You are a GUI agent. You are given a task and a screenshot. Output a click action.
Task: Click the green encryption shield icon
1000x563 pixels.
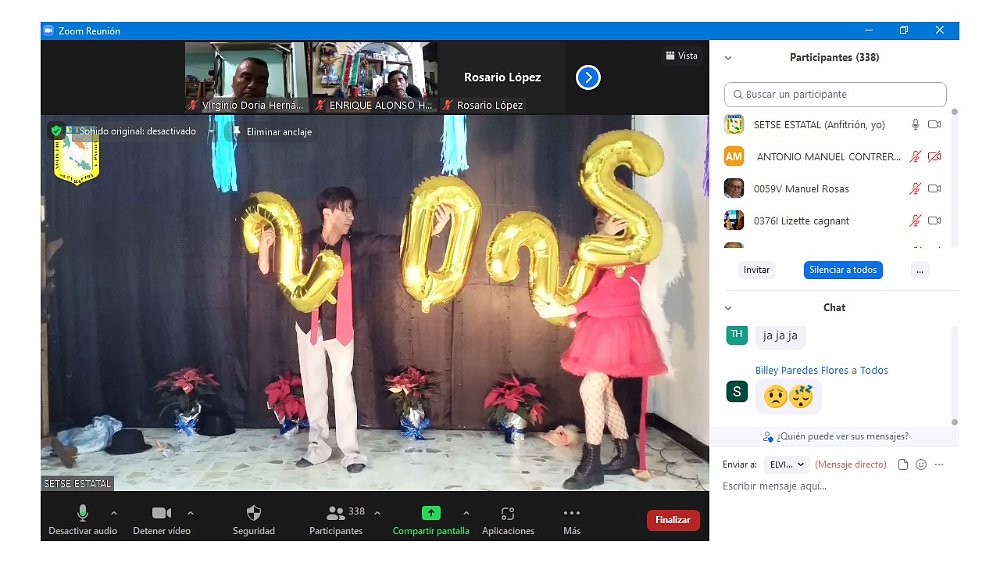point(56,131)
